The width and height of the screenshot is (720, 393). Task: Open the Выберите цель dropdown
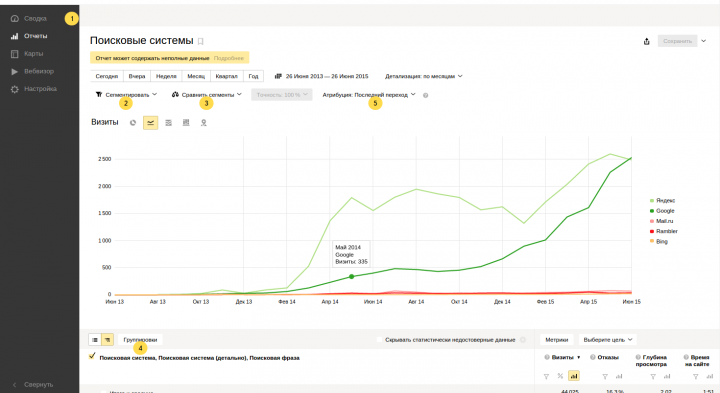[x=608, y=340]
